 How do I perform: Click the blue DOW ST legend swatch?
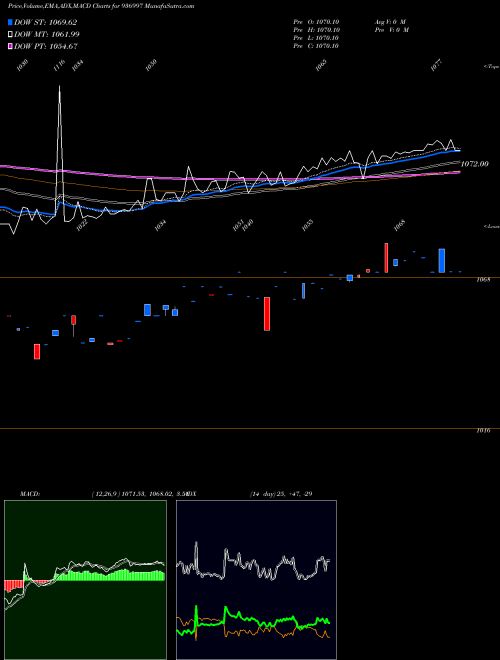coord(11,22)
